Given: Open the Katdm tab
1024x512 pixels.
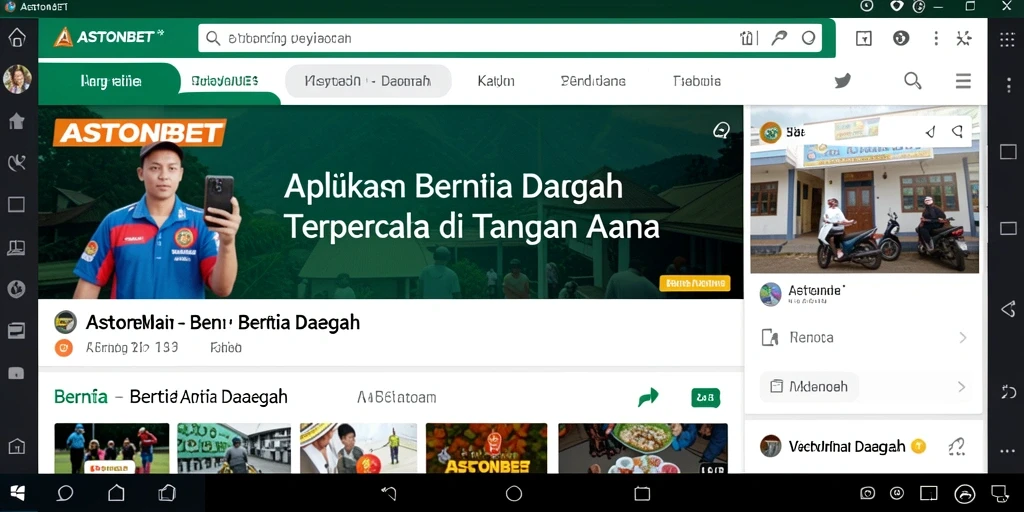Looking at the screenshot, I should [x=496, y=81].
